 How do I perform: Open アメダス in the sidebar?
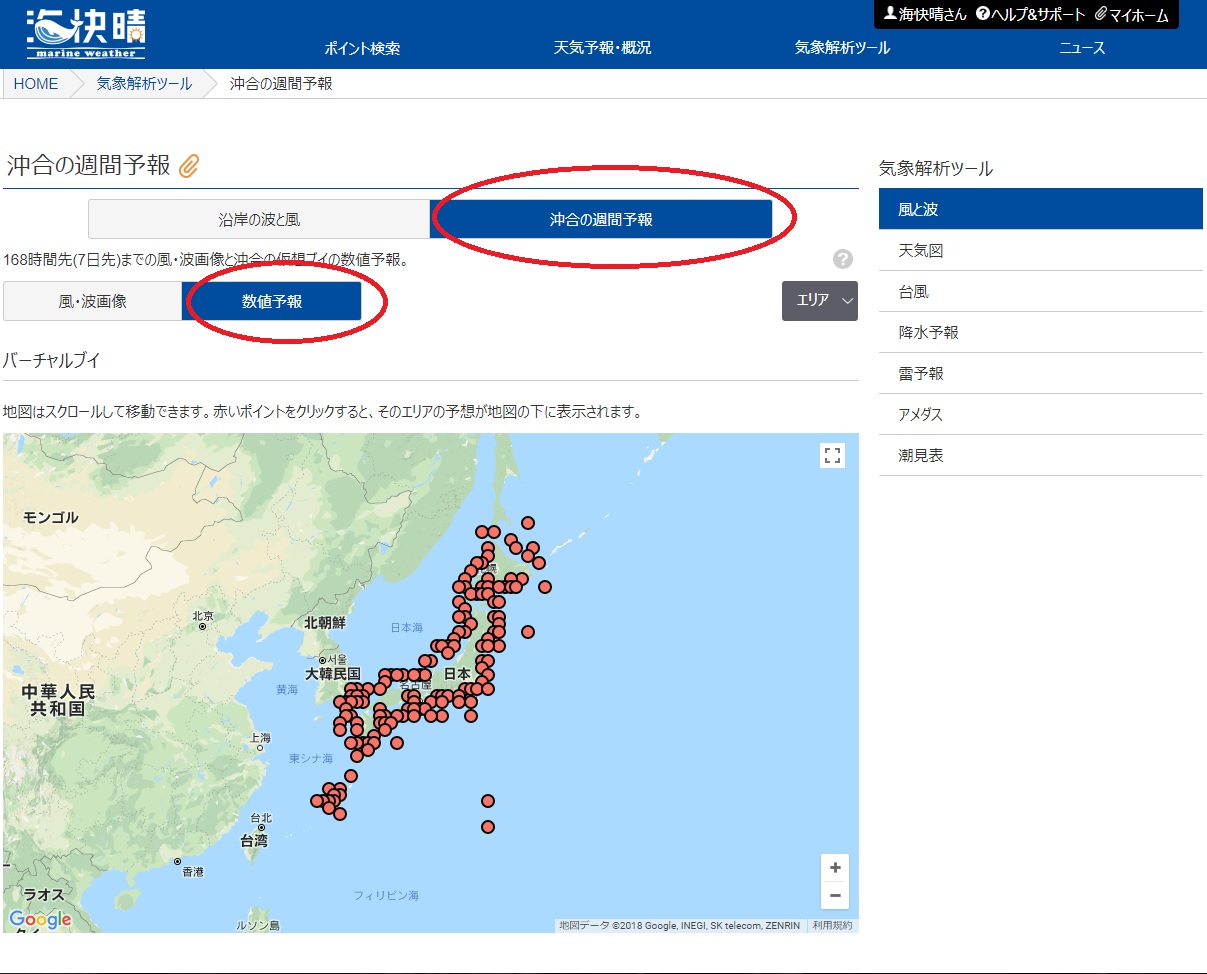1041,415
